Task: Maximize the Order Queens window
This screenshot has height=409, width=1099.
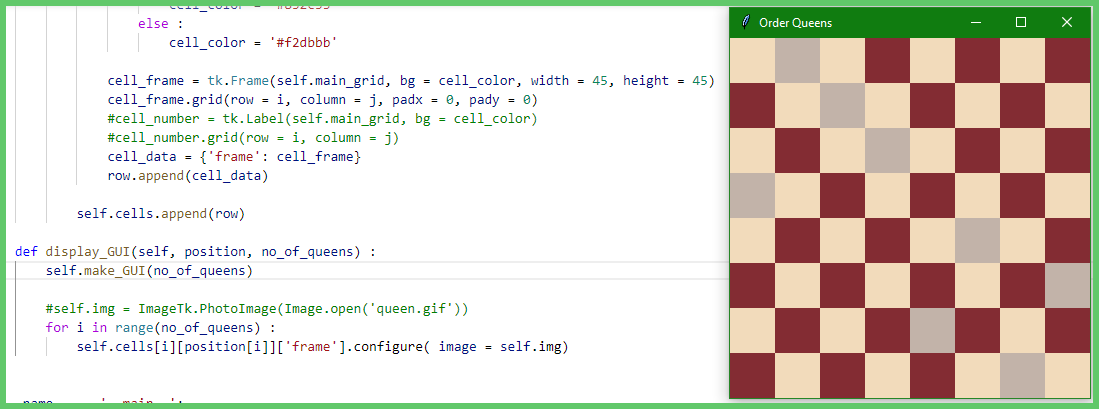Action: [x=1020, y=22]
